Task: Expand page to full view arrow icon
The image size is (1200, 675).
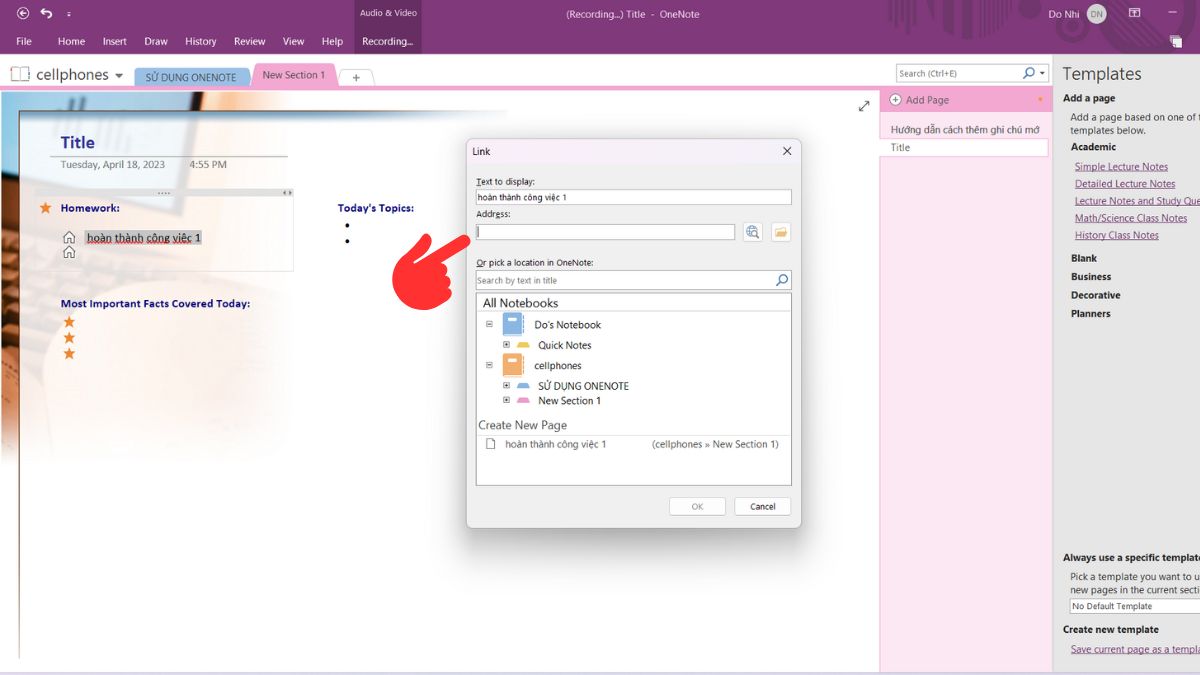Action: [864, 106]
